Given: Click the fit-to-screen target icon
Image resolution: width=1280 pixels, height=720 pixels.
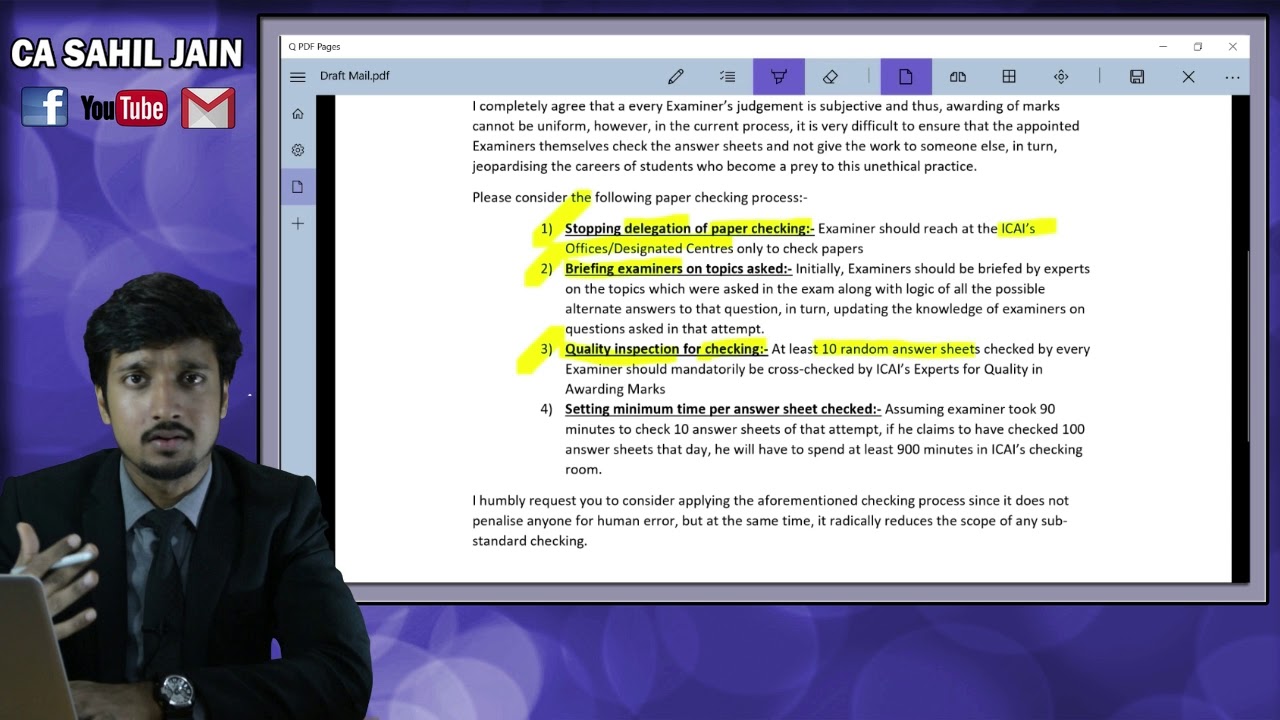Looking at the screenshot, I should tap(1061, 77).
